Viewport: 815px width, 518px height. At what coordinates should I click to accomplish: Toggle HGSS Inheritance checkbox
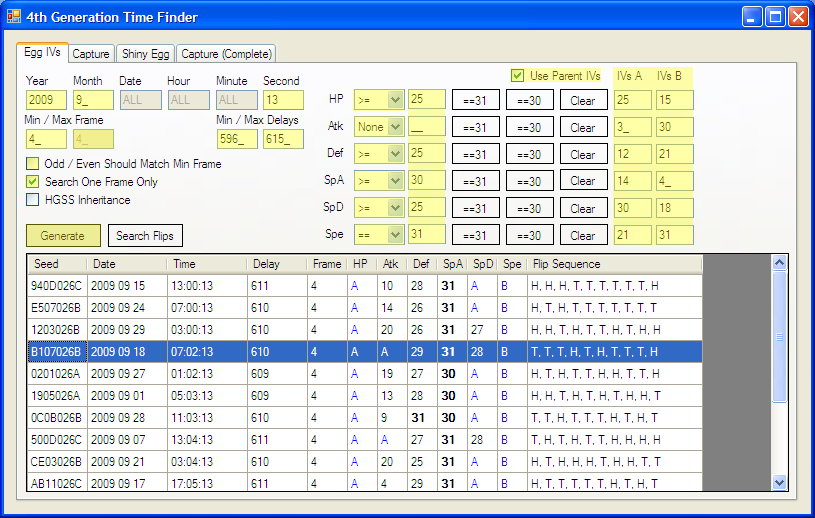tap(33, 199)
